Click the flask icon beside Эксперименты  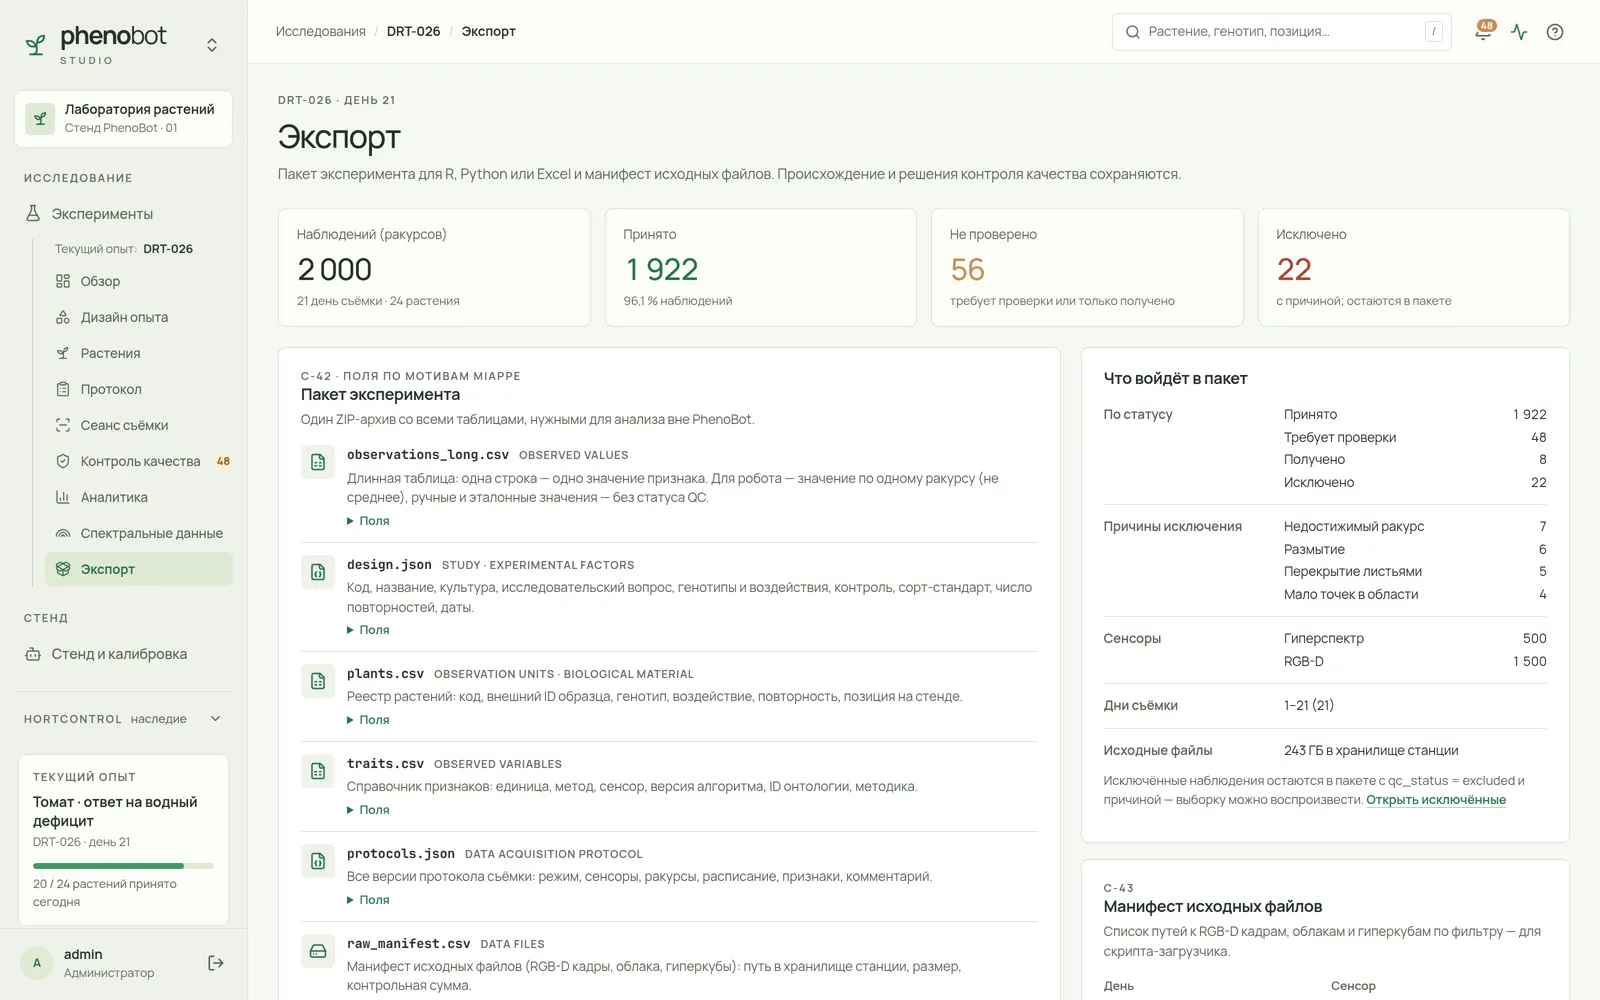[x=33, y=213]
